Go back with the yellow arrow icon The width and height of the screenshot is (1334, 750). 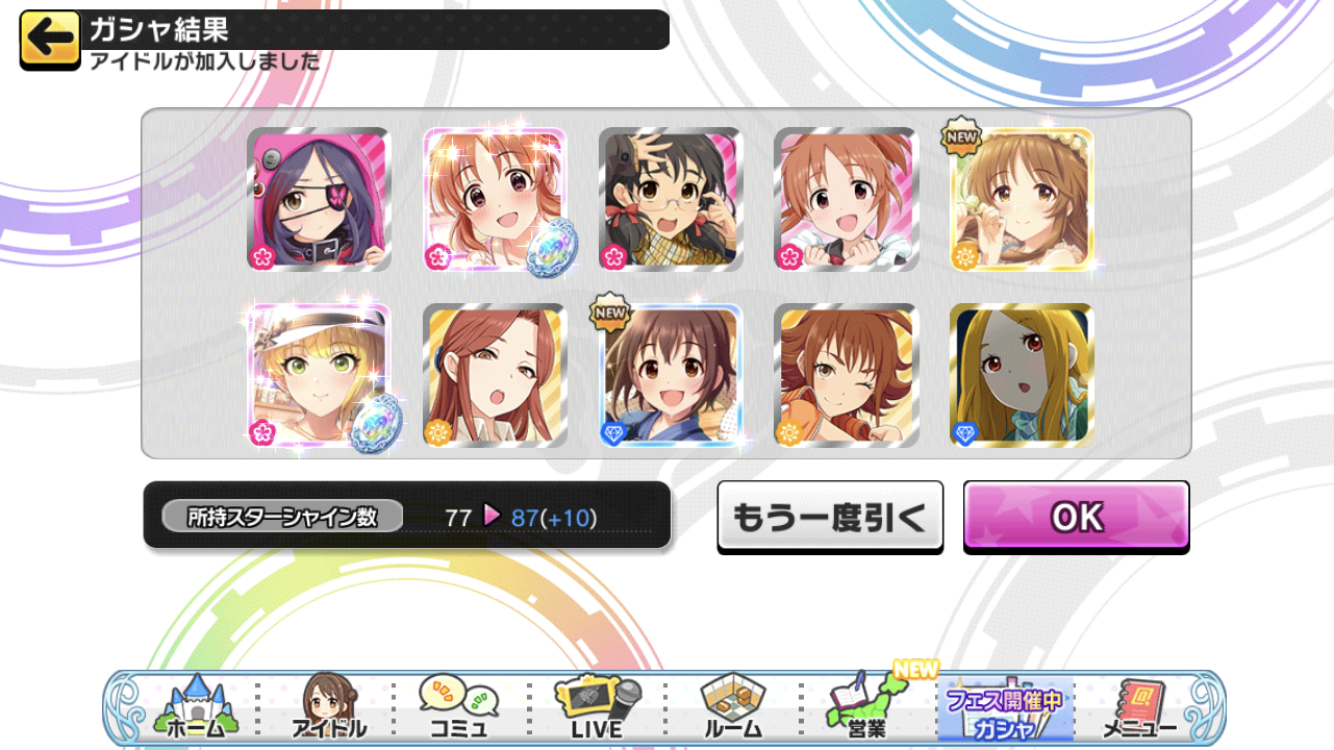point(49,40)
